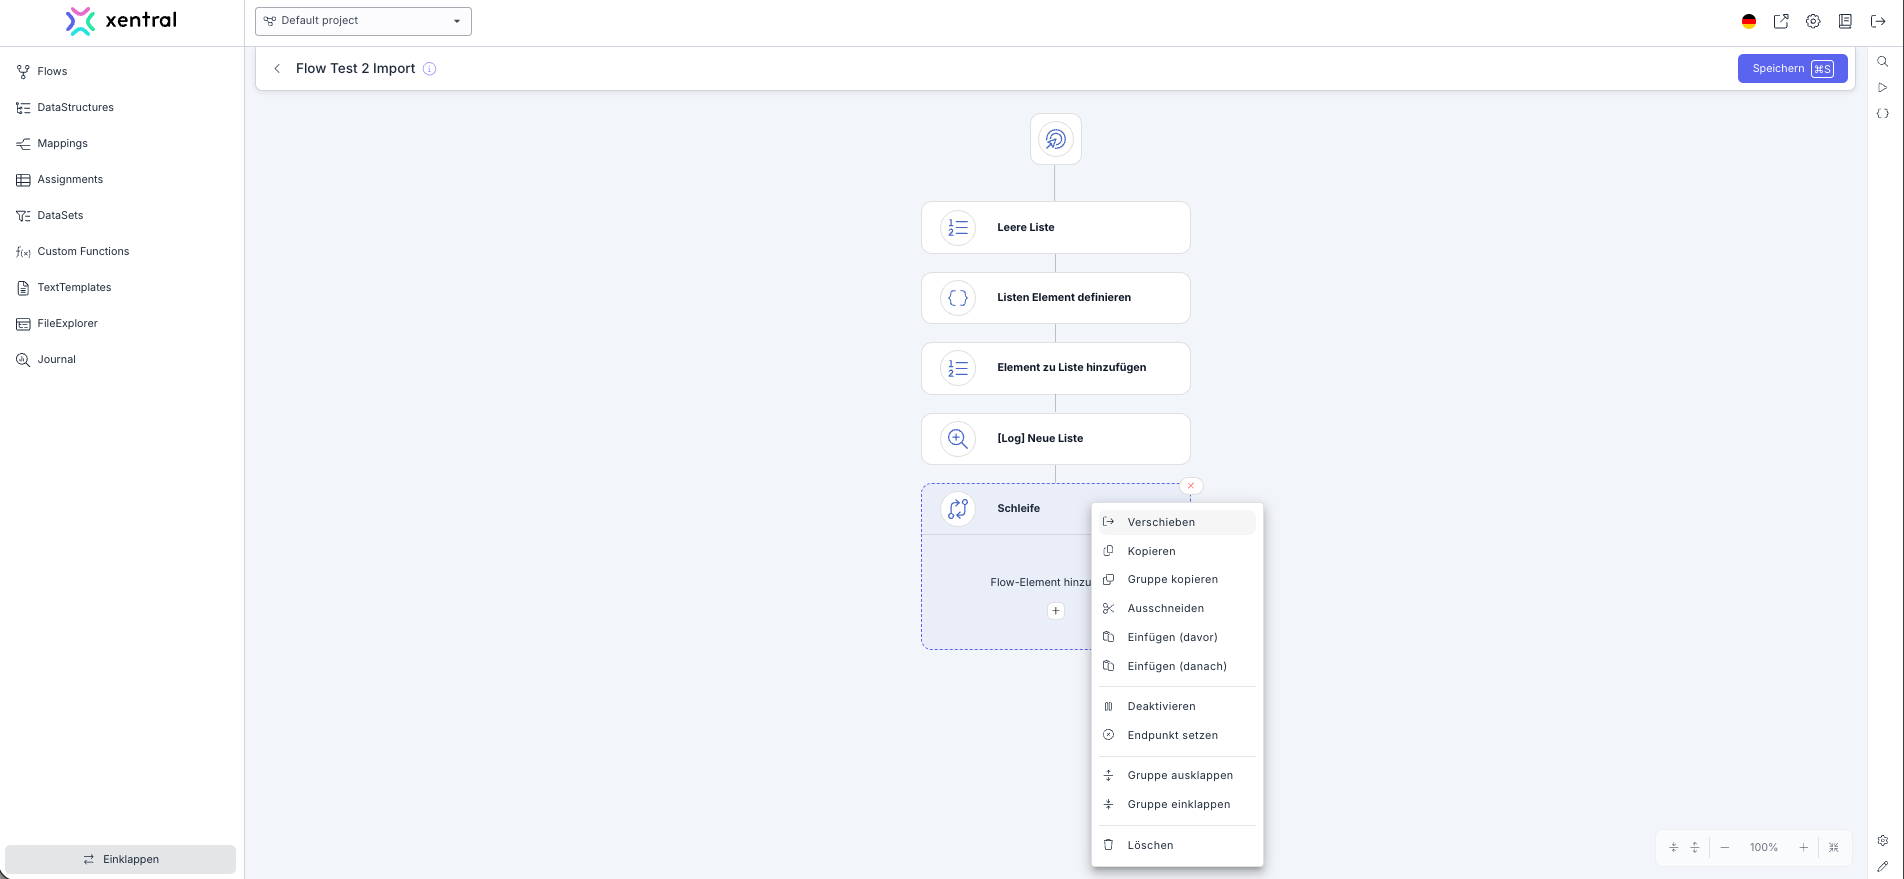Viewport: 1904px width, 879px height.
Task: Choose Endpunkt setzen from context menu
Action: coord(1172,735)
